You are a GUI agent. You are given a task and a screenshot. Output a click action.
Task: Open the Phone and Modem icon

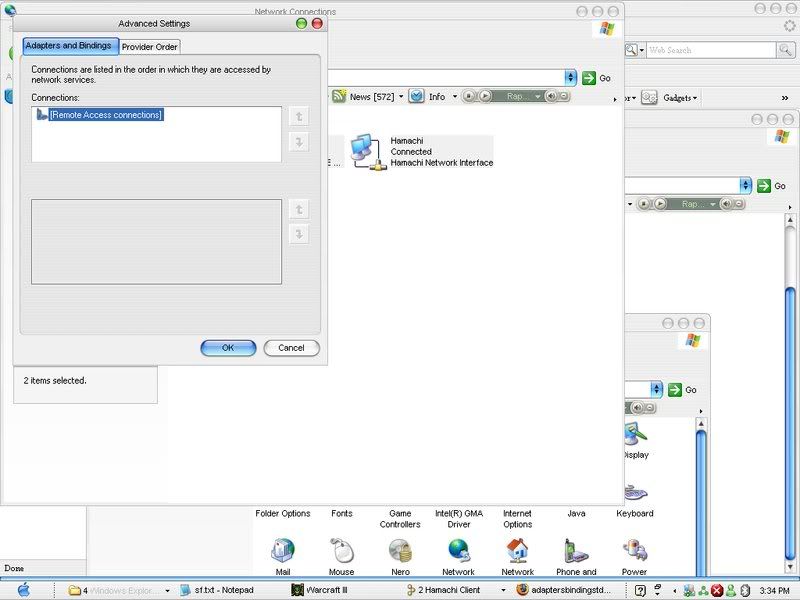576,550
